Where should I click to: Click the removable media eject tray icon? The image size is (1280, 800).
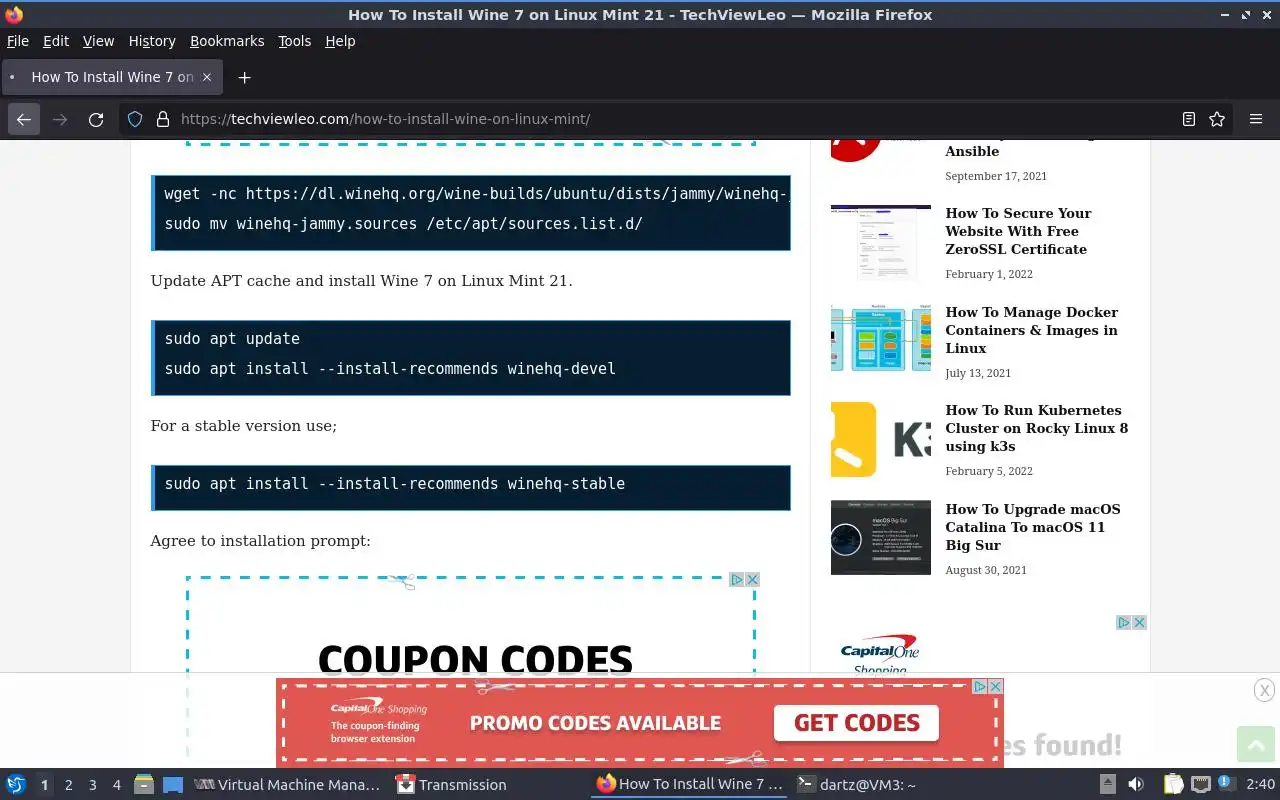tap(1107, 785)
